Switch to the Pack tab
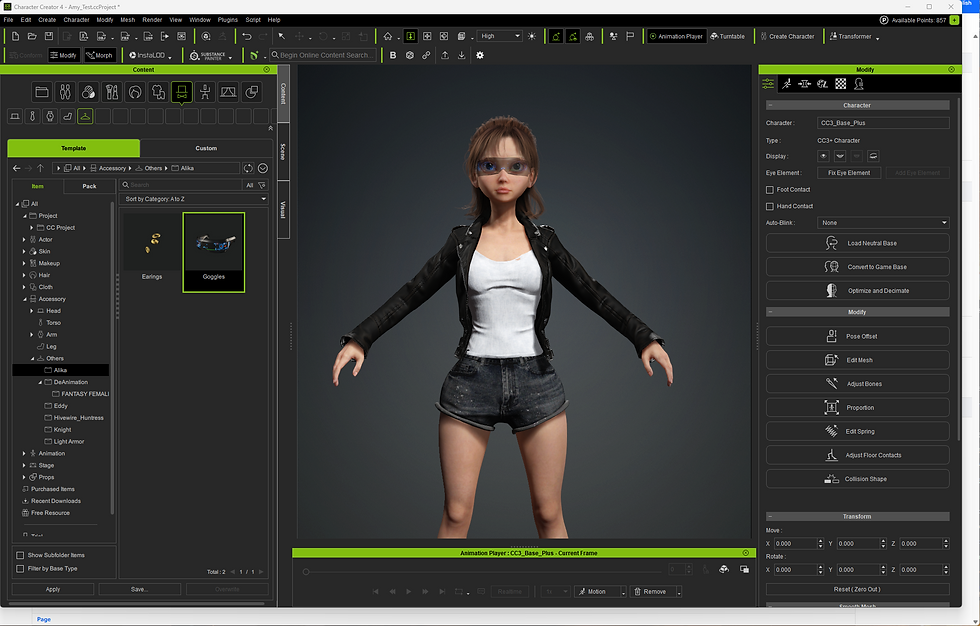 pos(89,186)
